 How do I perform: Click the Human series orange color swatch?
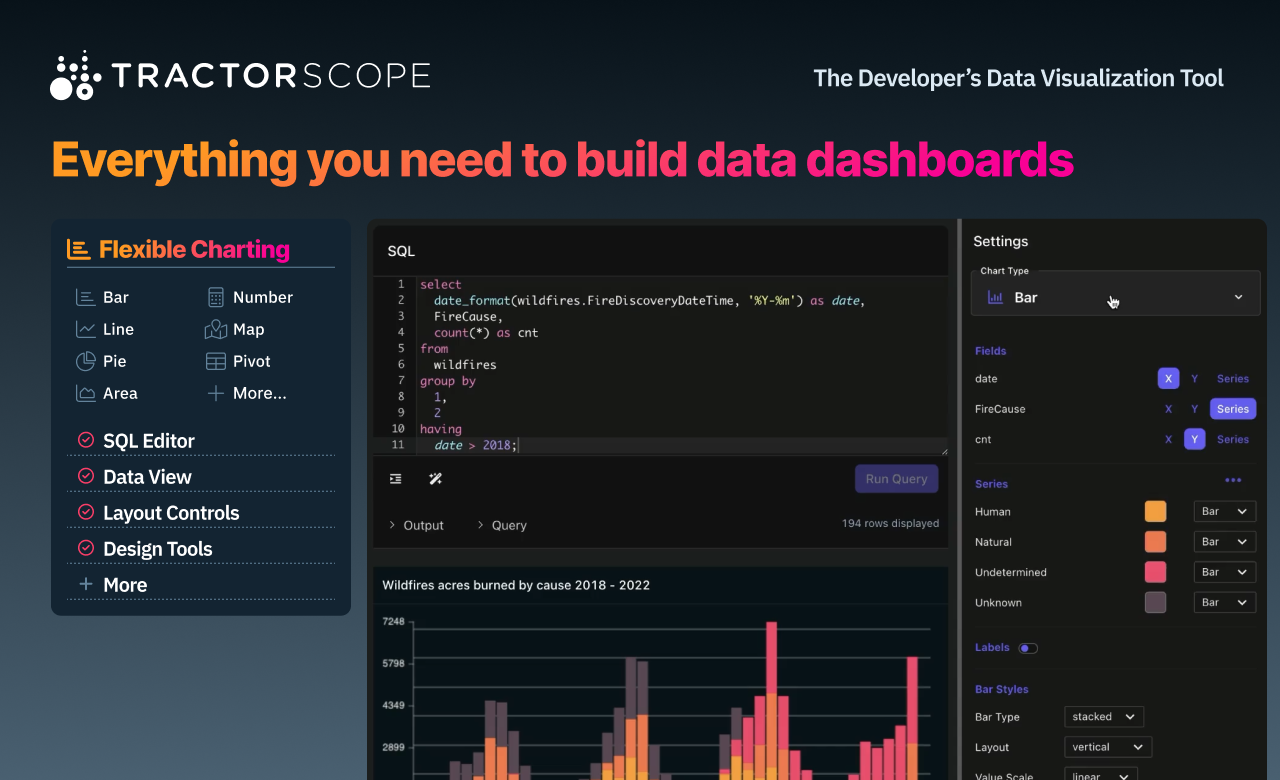1155,511
